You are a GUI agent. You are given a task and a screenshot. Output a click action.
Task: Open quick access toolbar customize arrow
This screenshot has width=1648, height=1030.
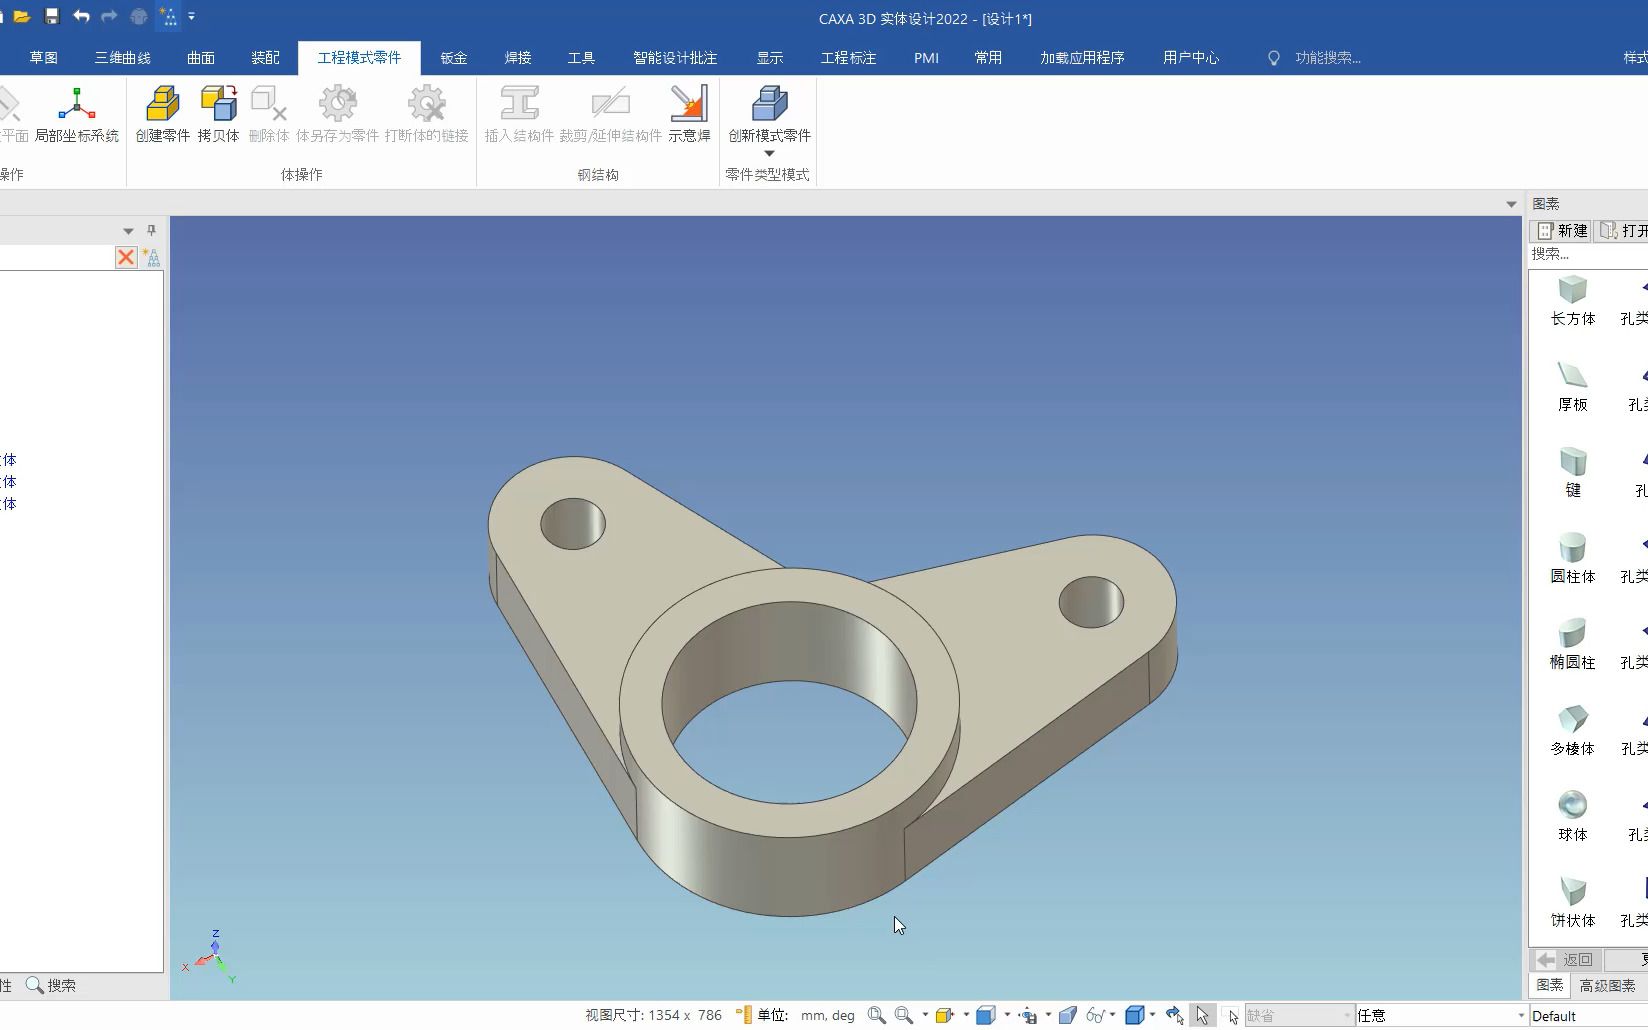pyautogui.click(x=191, y=16)
